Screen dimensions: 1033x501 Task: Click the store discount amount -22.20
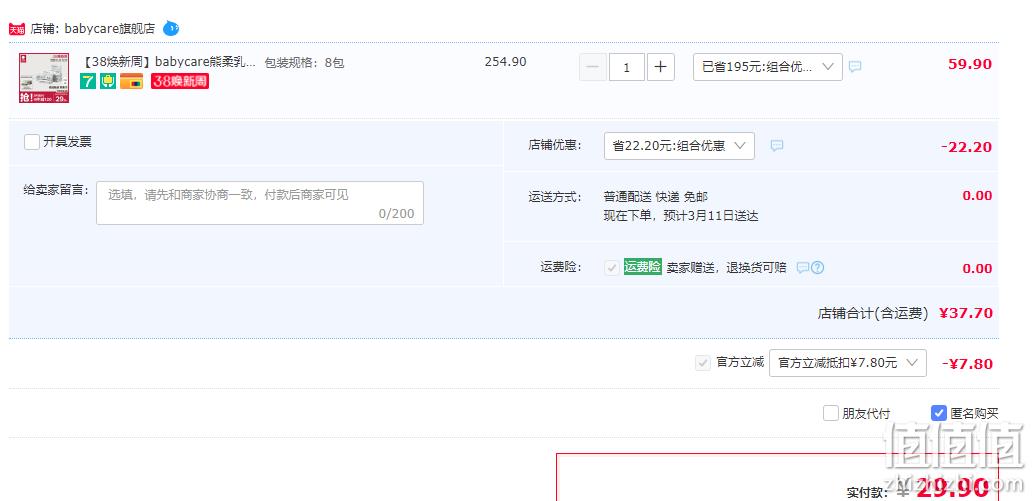coord(966,147)
